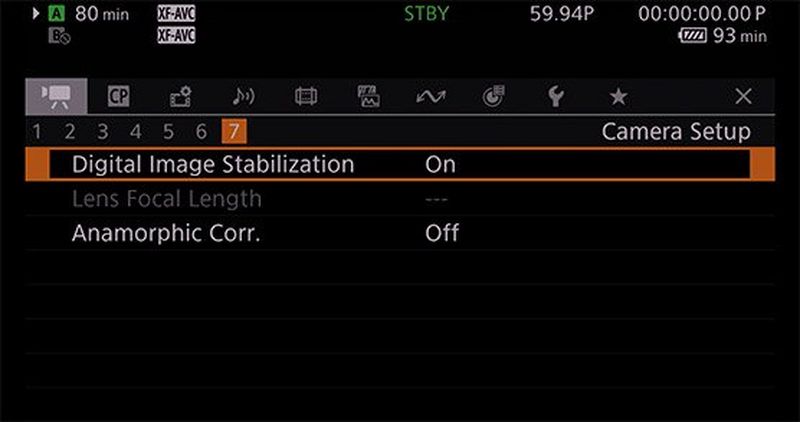
Task: Open the Recording/Media Setup tab icon
Action: [180, 96]
